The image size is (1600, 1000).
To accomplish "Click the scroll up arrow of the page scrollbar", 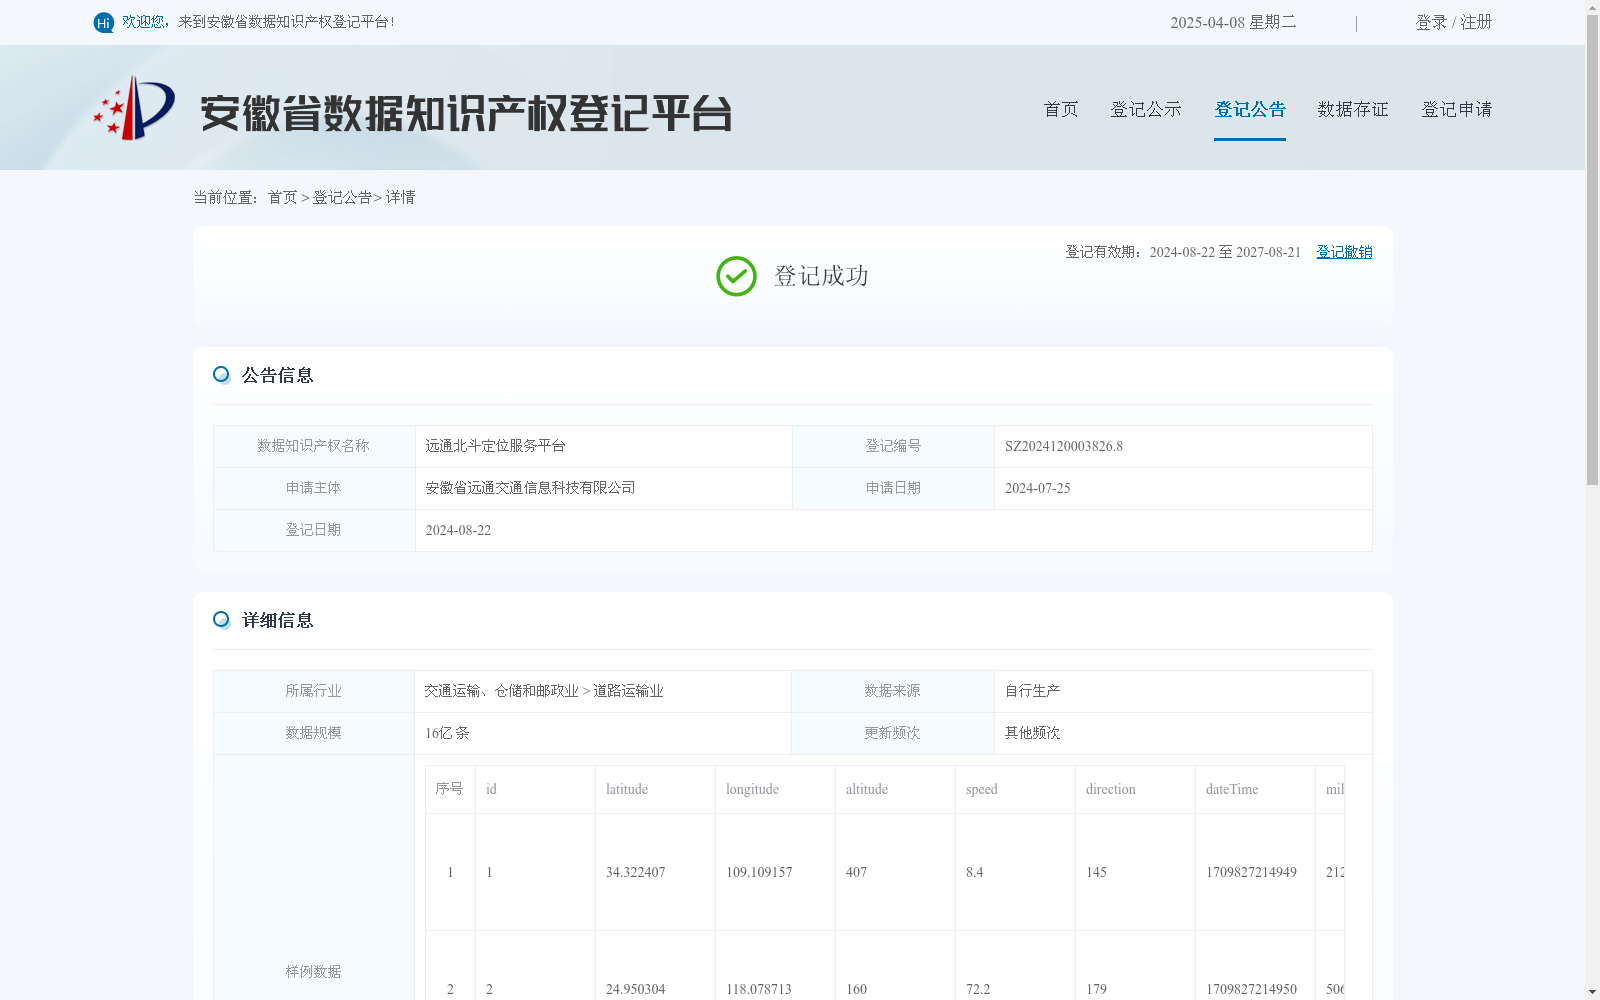I will (1592, 7).
